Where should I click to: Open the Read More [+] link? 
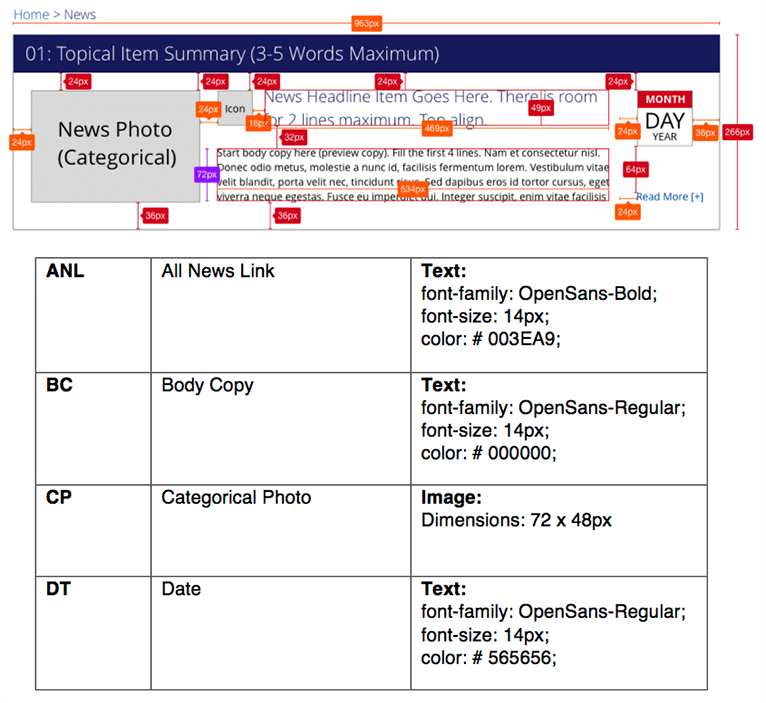click(669, 197)
